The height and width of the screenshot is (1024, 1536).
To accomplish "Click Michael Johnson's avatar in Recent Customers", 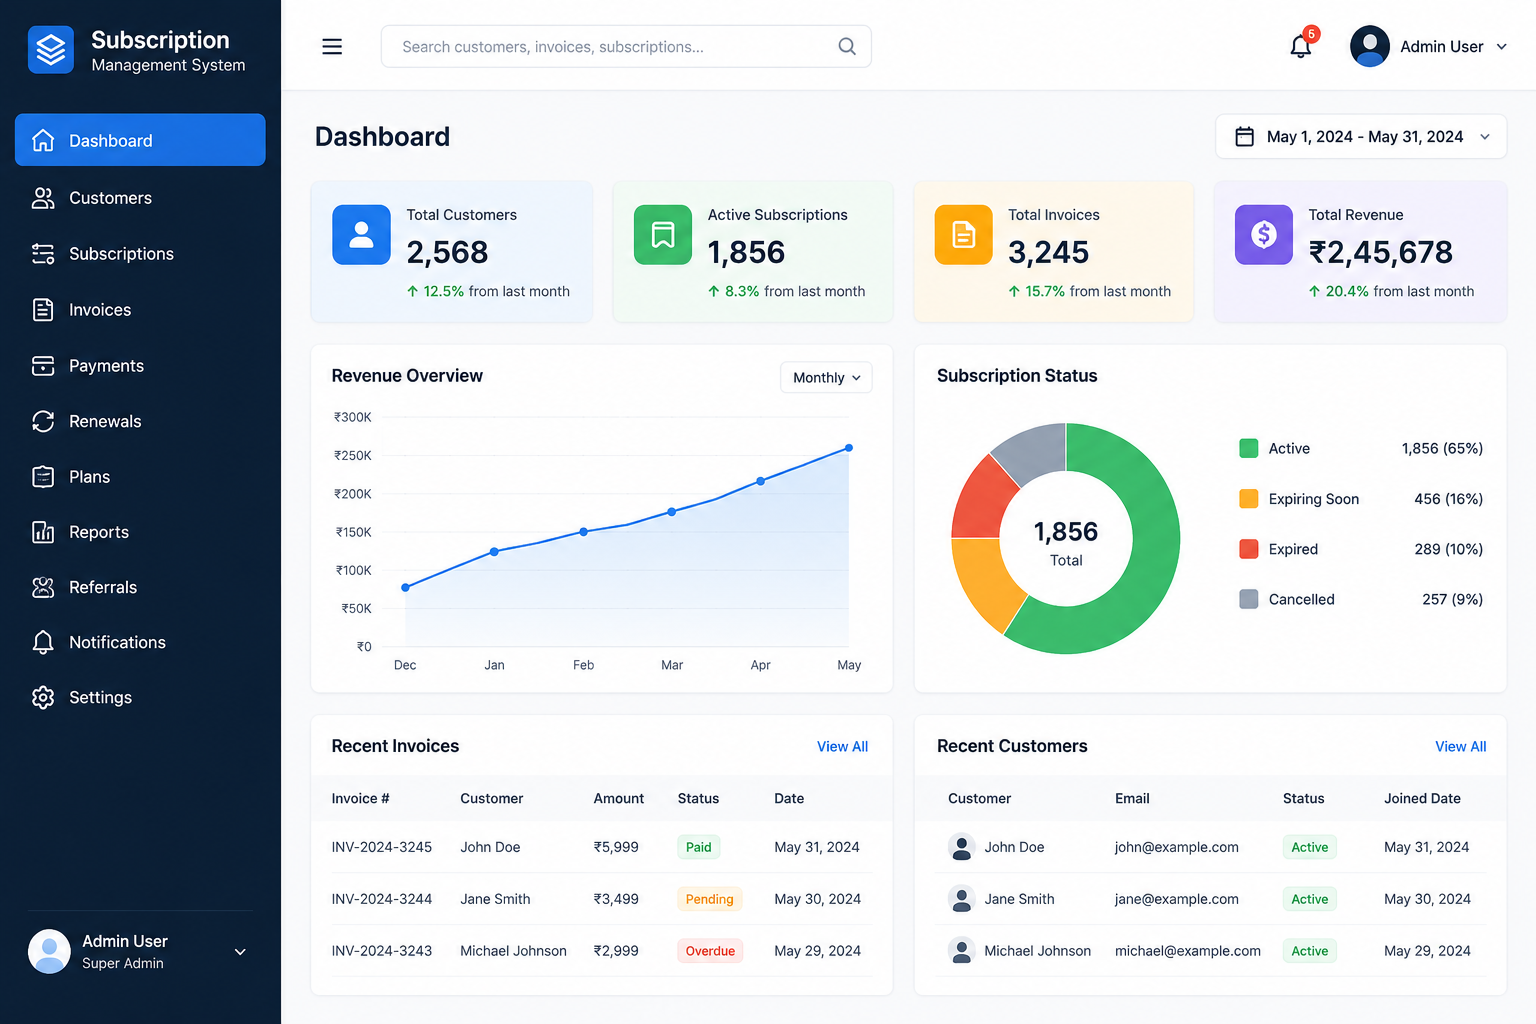I will tap(961, 951).
